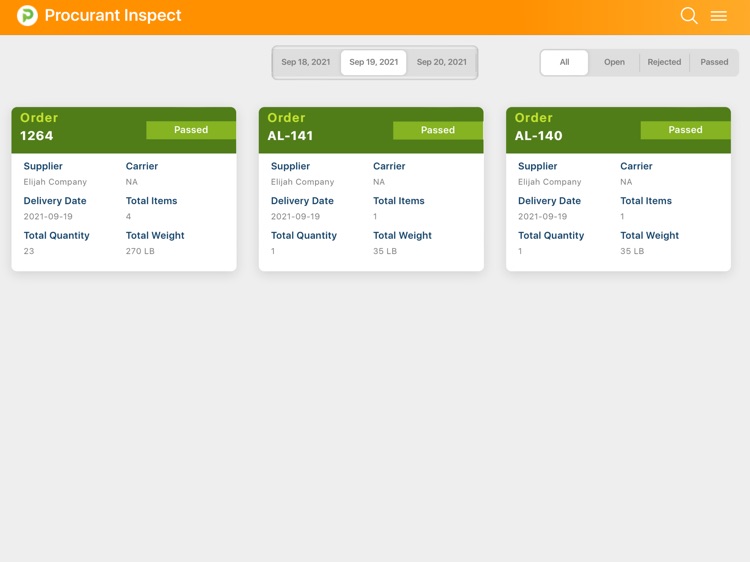Click delivery date 2021-09-19 in Order AL-140

(x=542, y=217)
